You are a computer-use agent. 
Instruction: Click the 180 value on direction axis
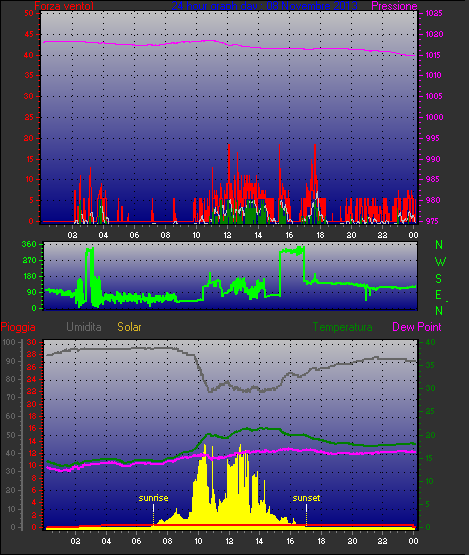click(30, 276)
